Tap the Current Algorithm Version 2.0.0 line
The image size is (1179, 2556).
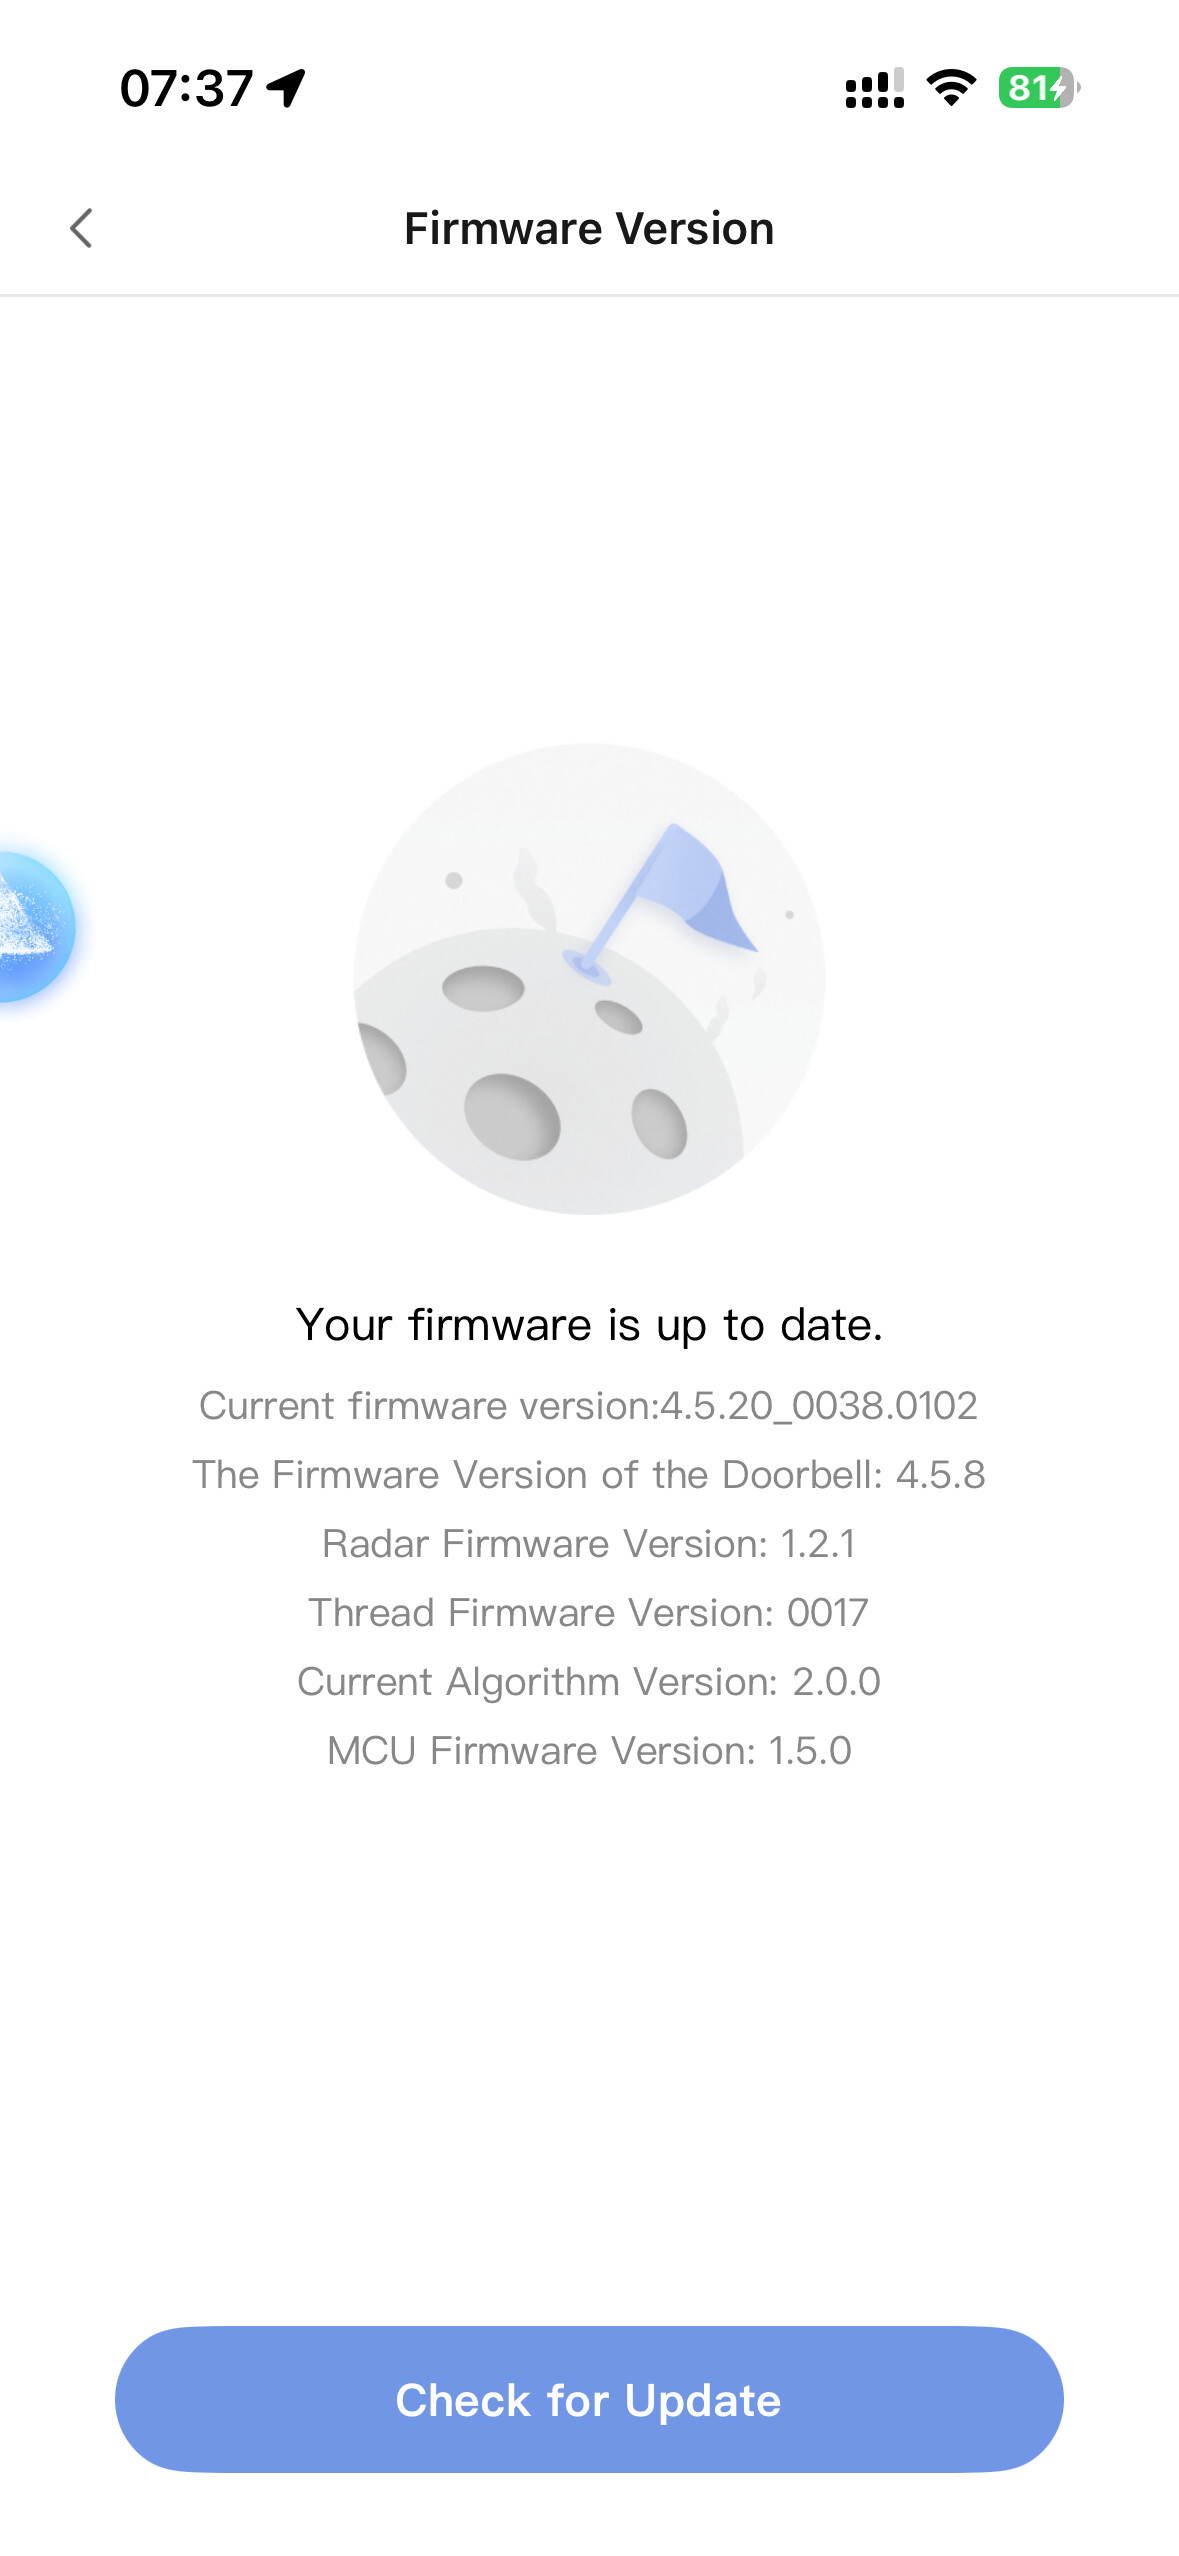589,1682
